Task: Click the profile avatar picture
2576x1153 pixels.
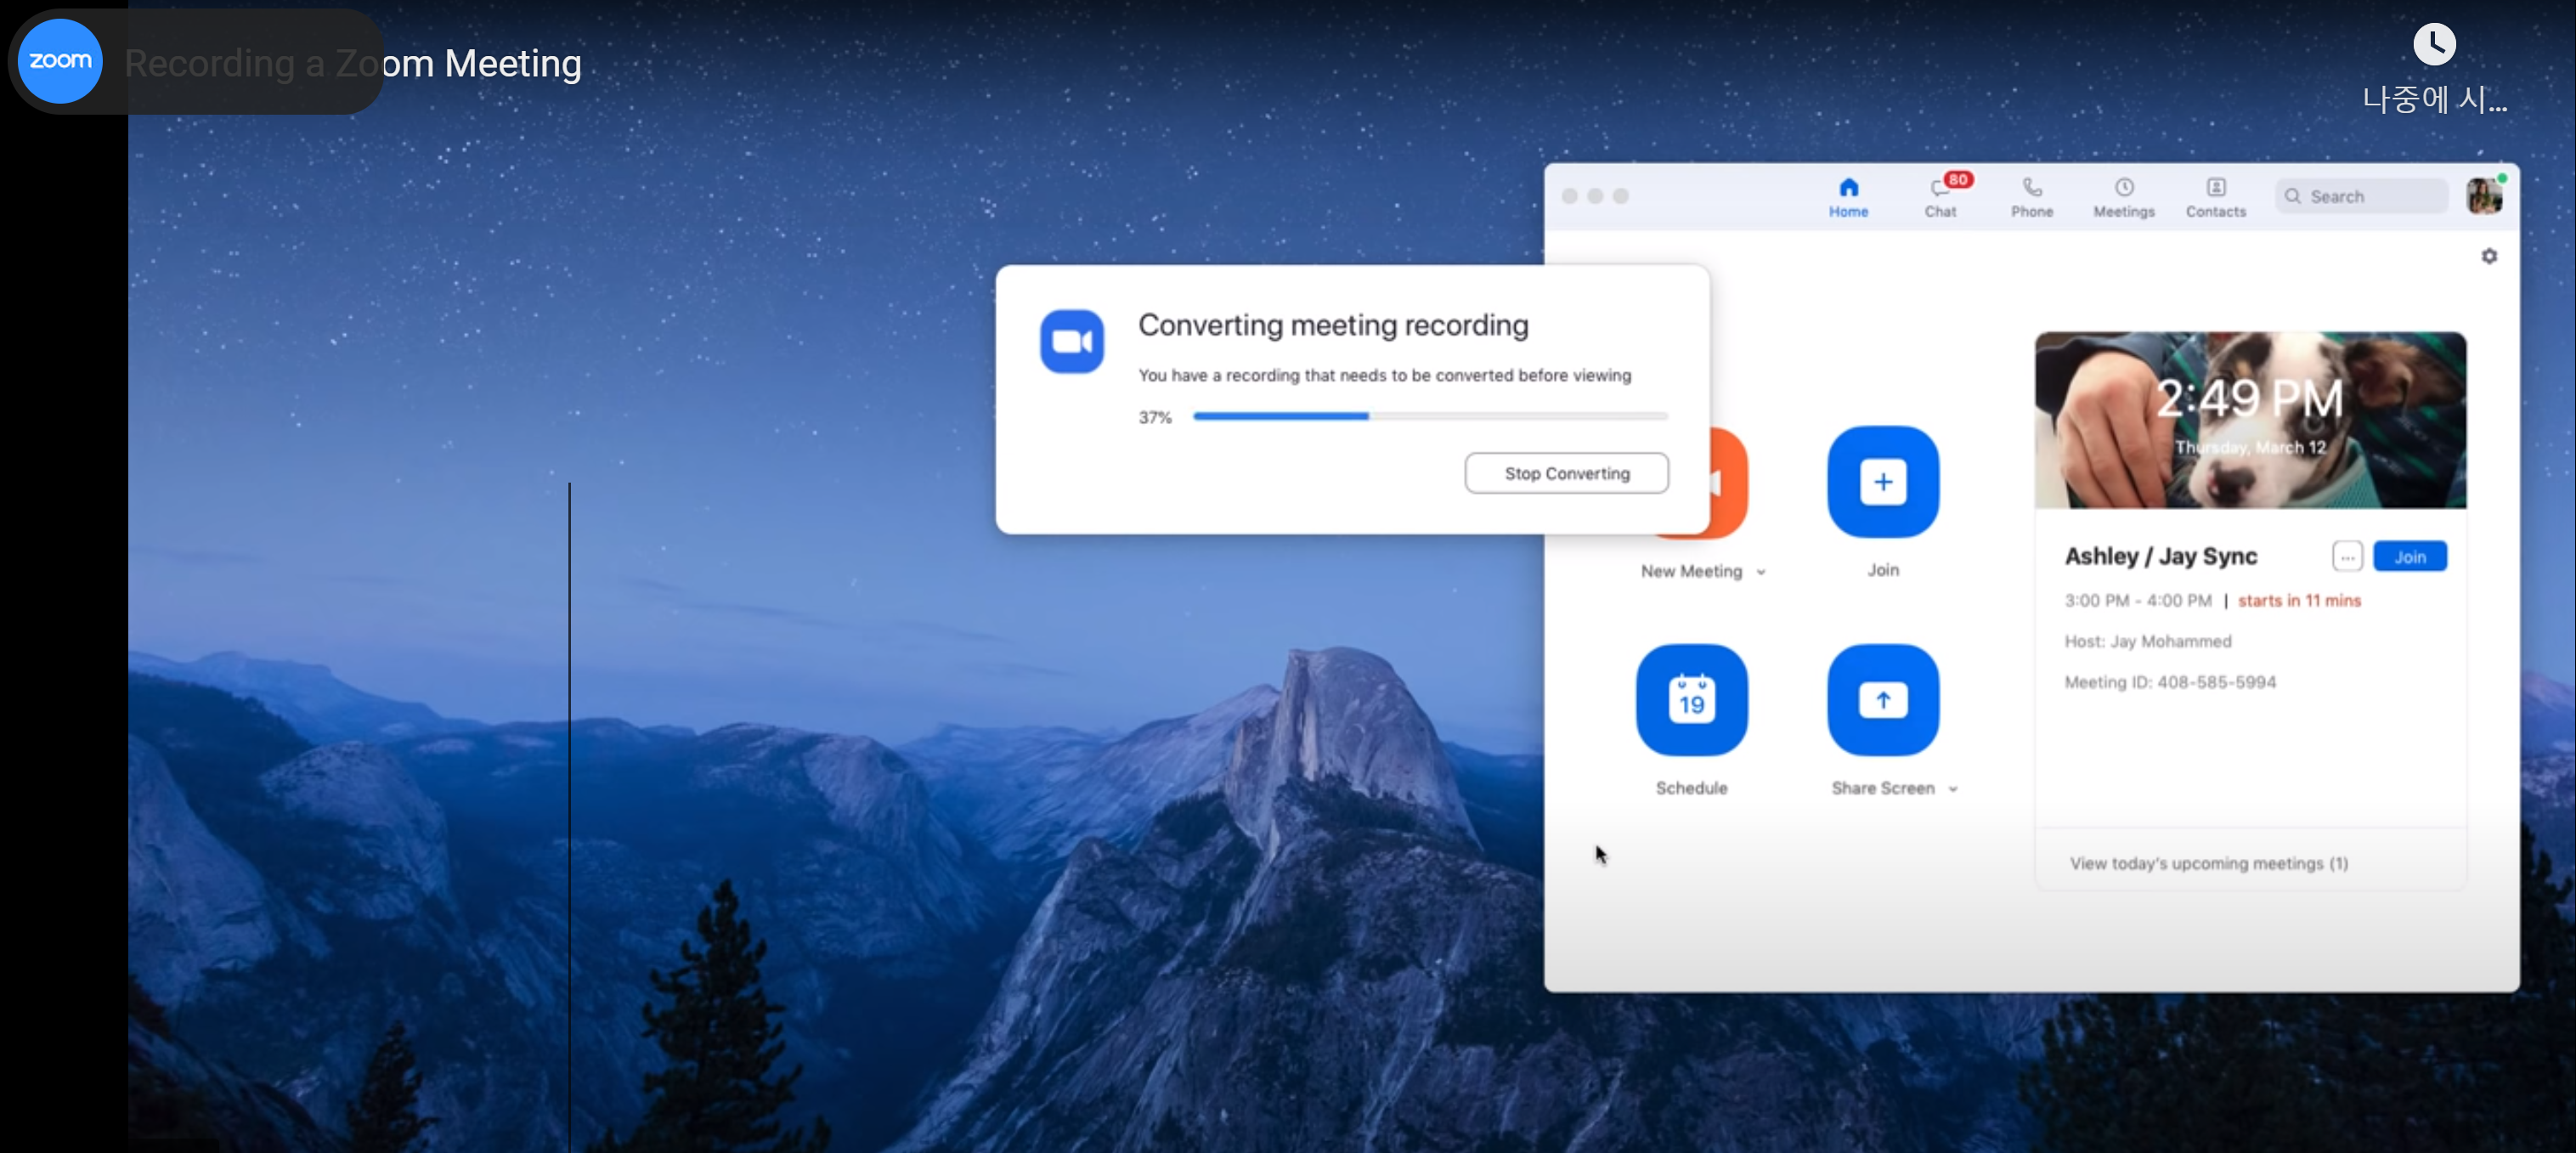Action: point(2483,196)
